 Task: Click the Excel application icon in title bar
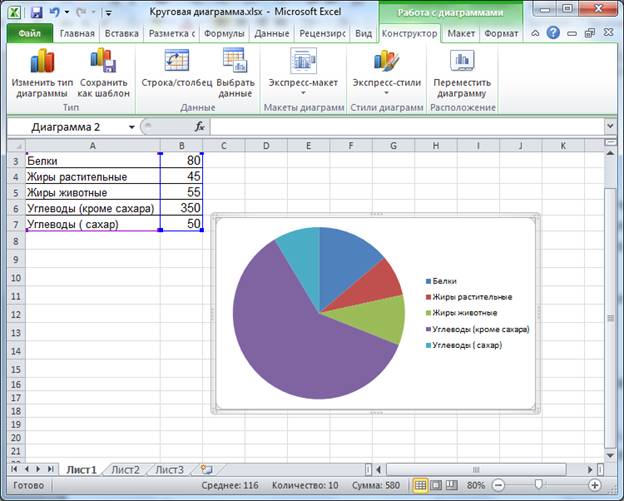[x=14, y=12]
